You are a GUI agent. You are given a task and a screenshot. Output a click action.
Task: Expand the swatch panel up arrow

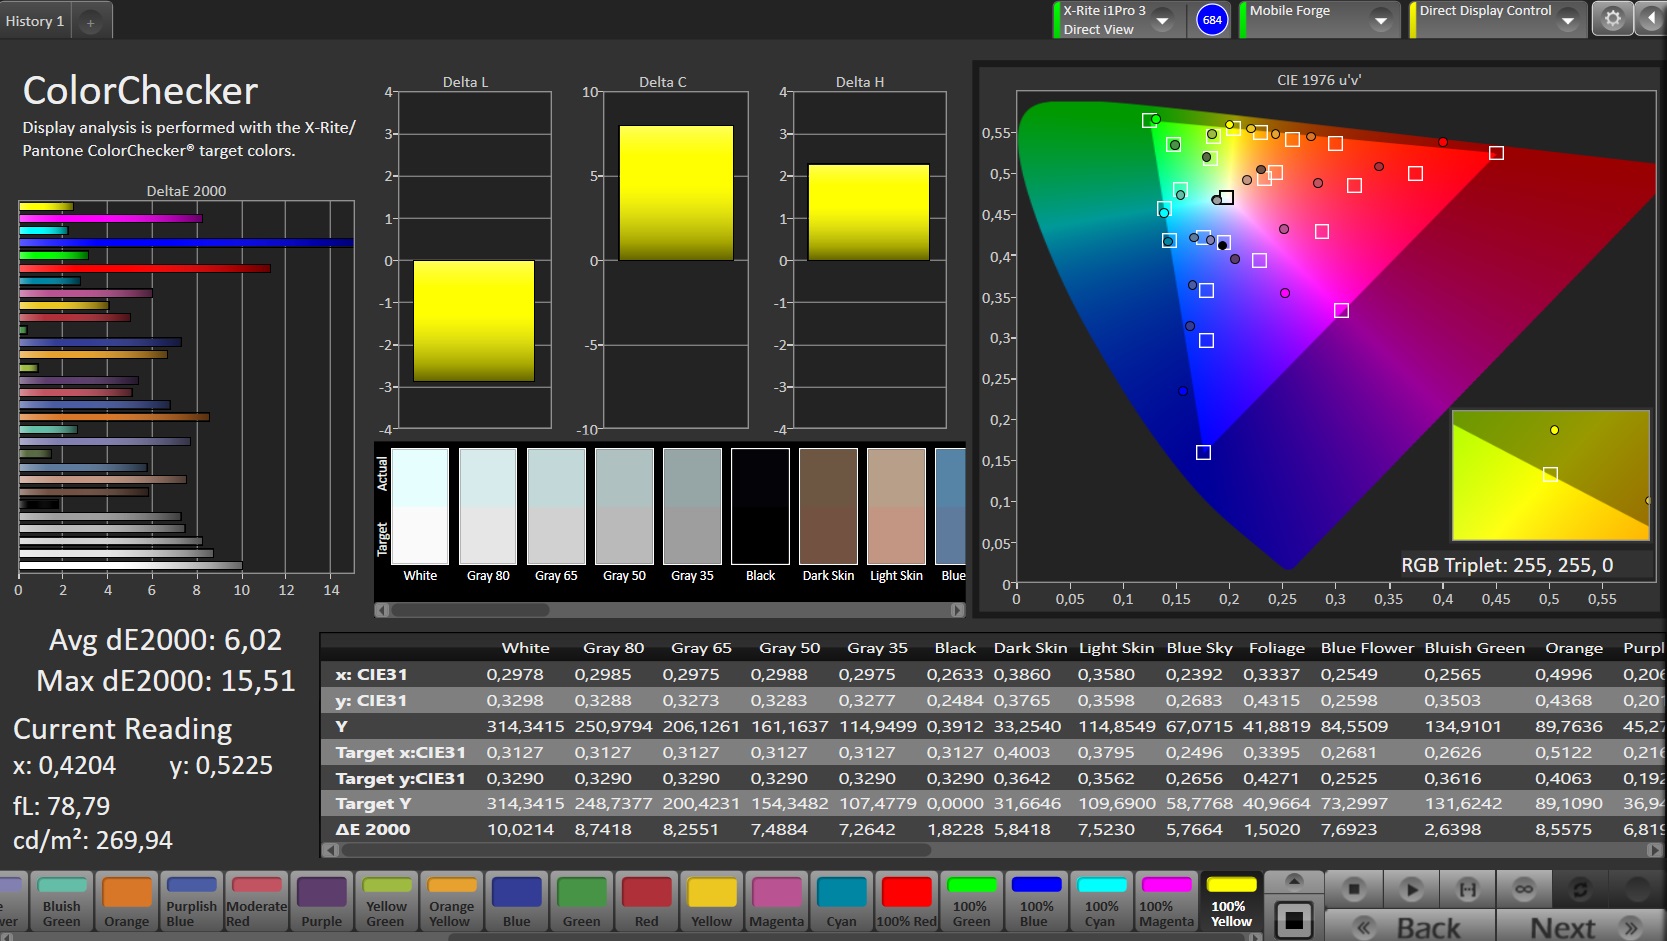click(x=1294, y=880)
